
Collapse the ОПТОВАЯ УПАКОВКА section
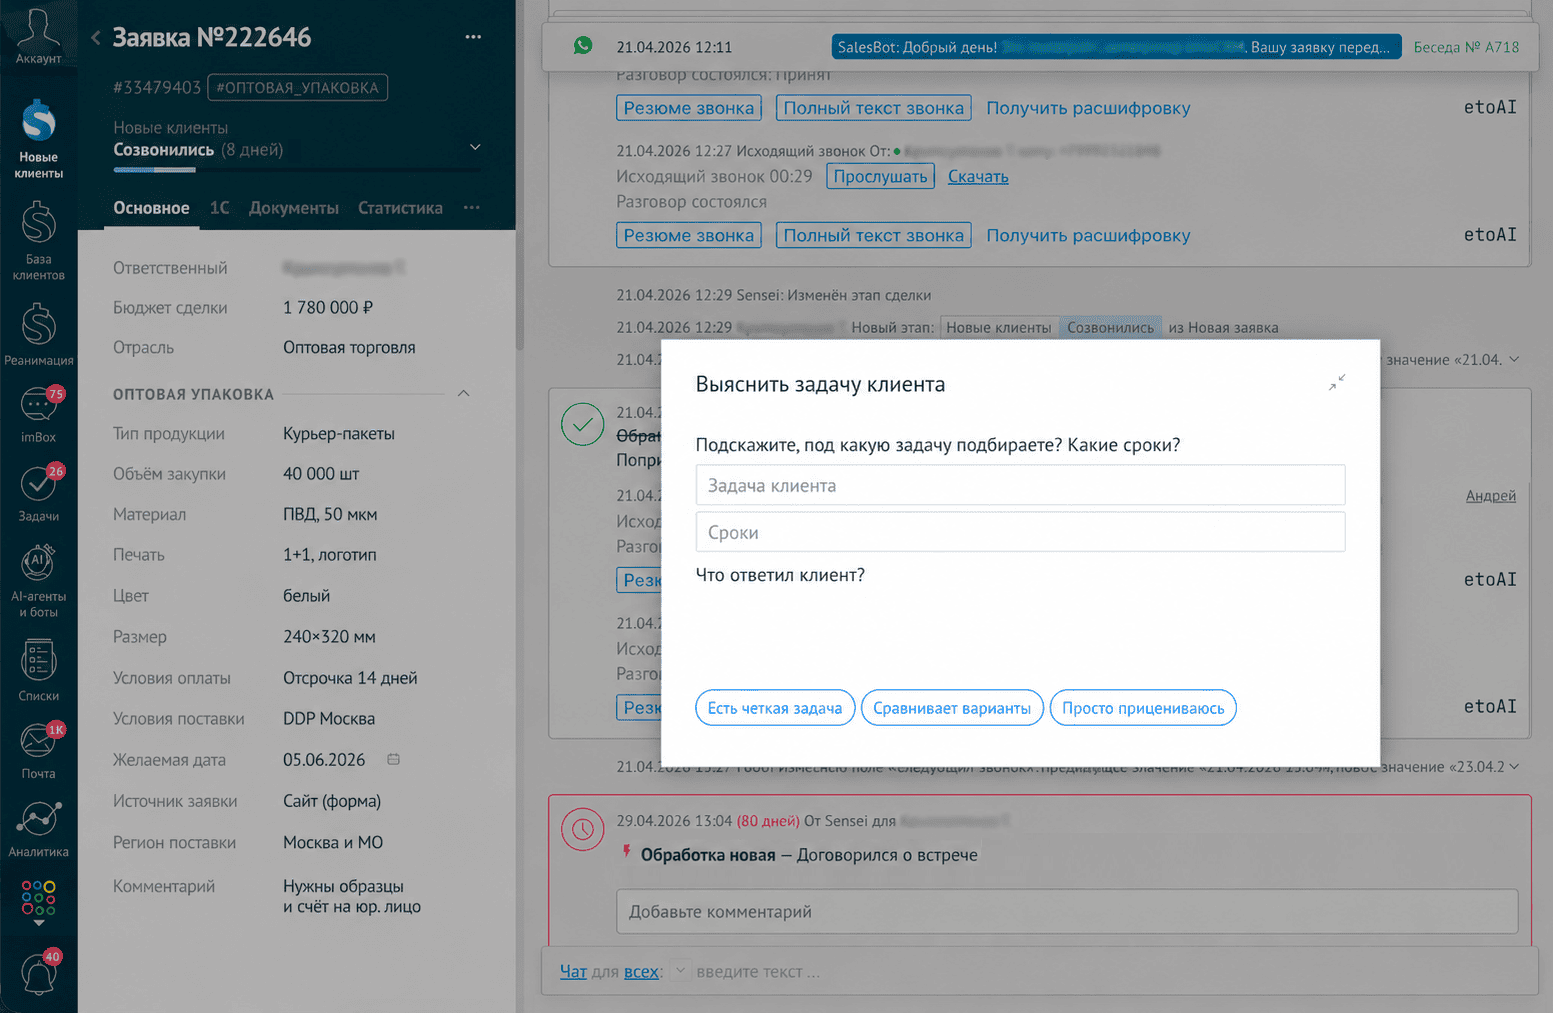tap(463, 393)
